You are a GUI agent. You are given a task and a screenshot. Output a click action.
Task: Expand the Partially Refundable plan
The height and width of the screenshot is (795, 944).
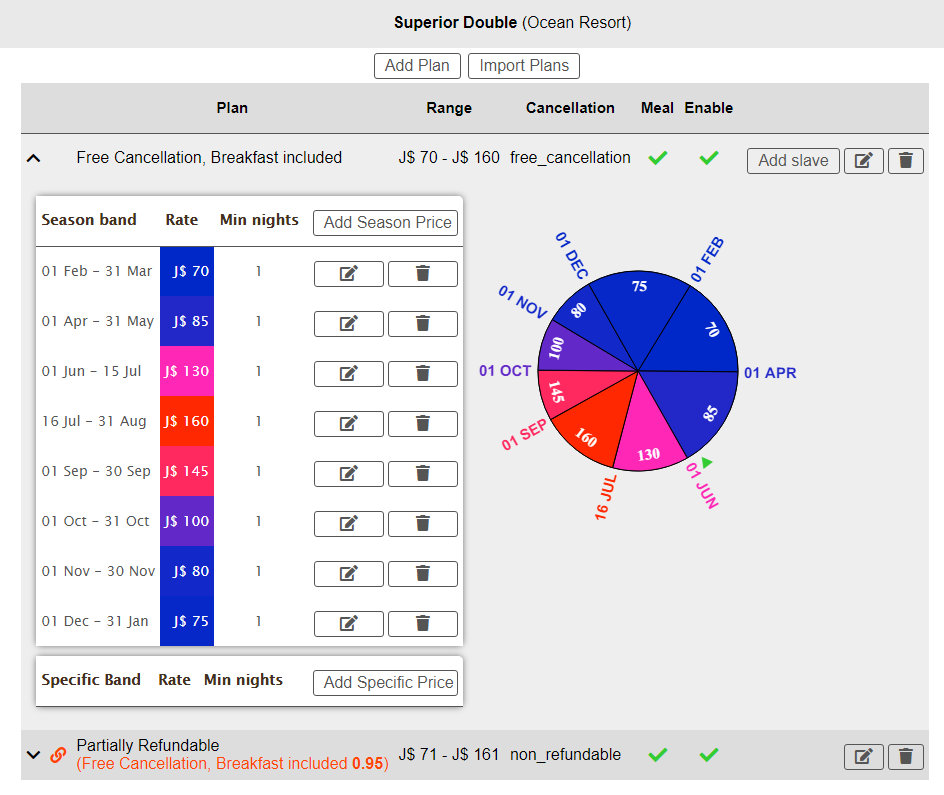pos(34,754)
